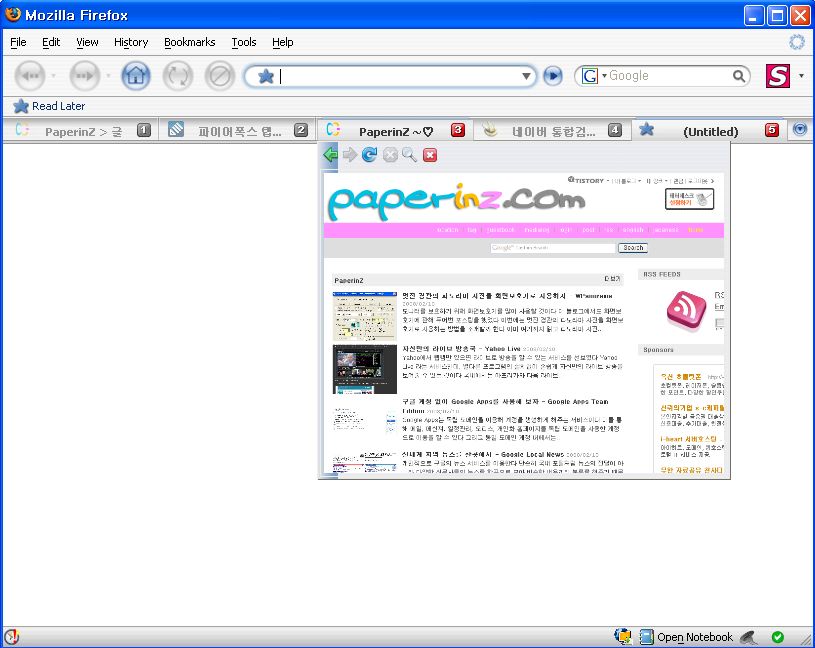Click the status bar icon at far left

pyautogui.click(x=11, y=637)
